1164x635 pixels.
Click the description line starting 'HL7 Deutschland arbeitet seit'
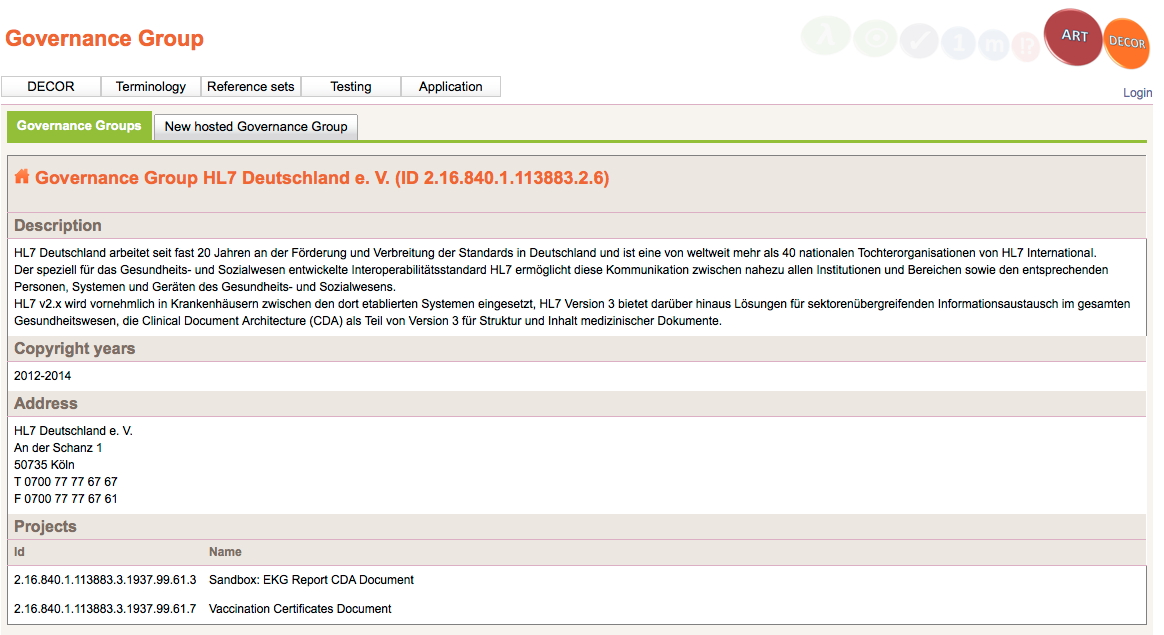tap(555, 253)
